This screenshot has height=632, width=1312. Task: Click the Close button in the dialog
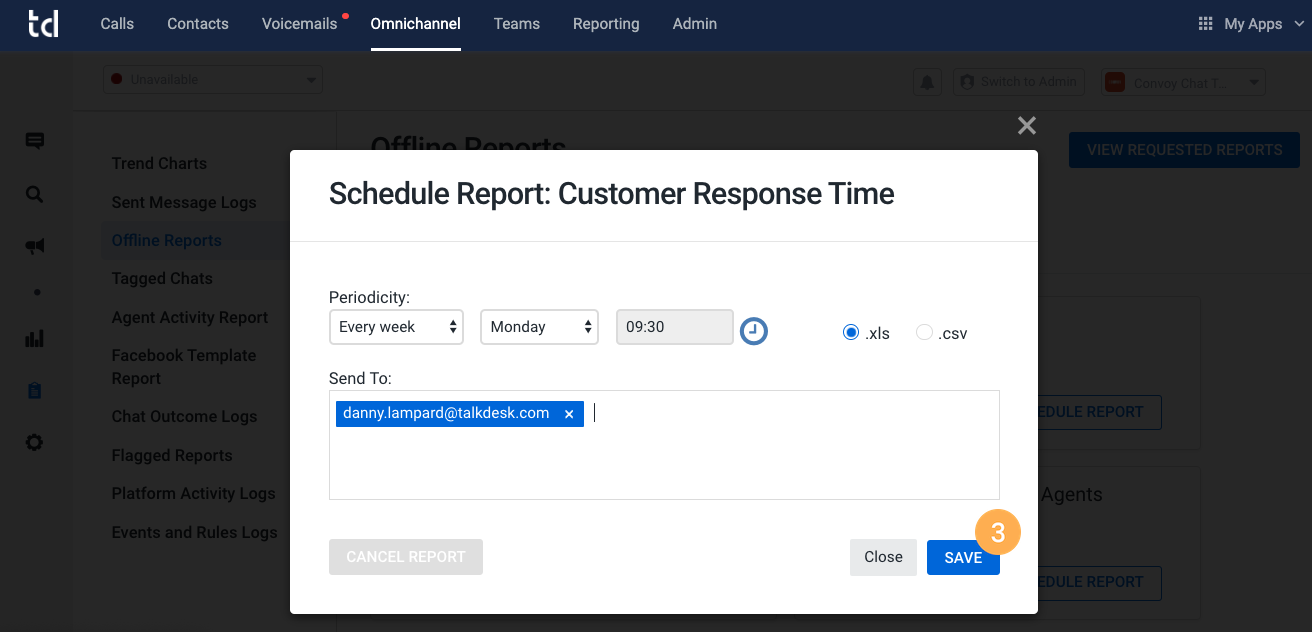pos(883,557)
